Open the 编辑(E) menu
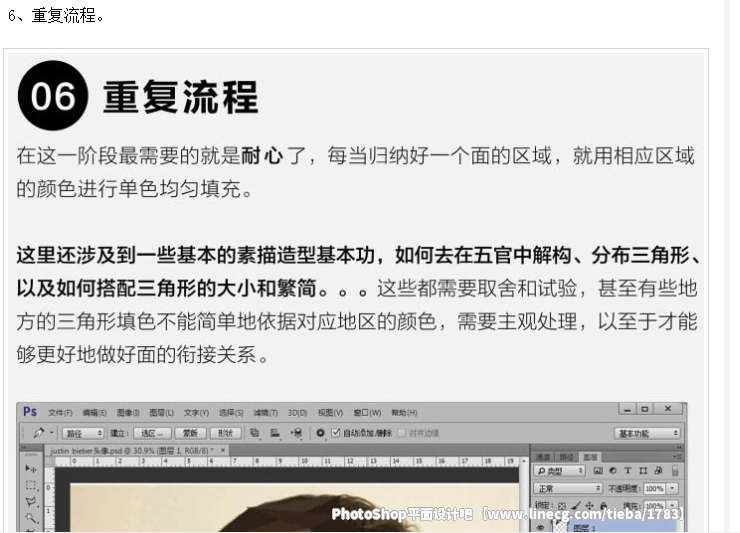This screenshot has height=533, width=740. pos(94,413)
